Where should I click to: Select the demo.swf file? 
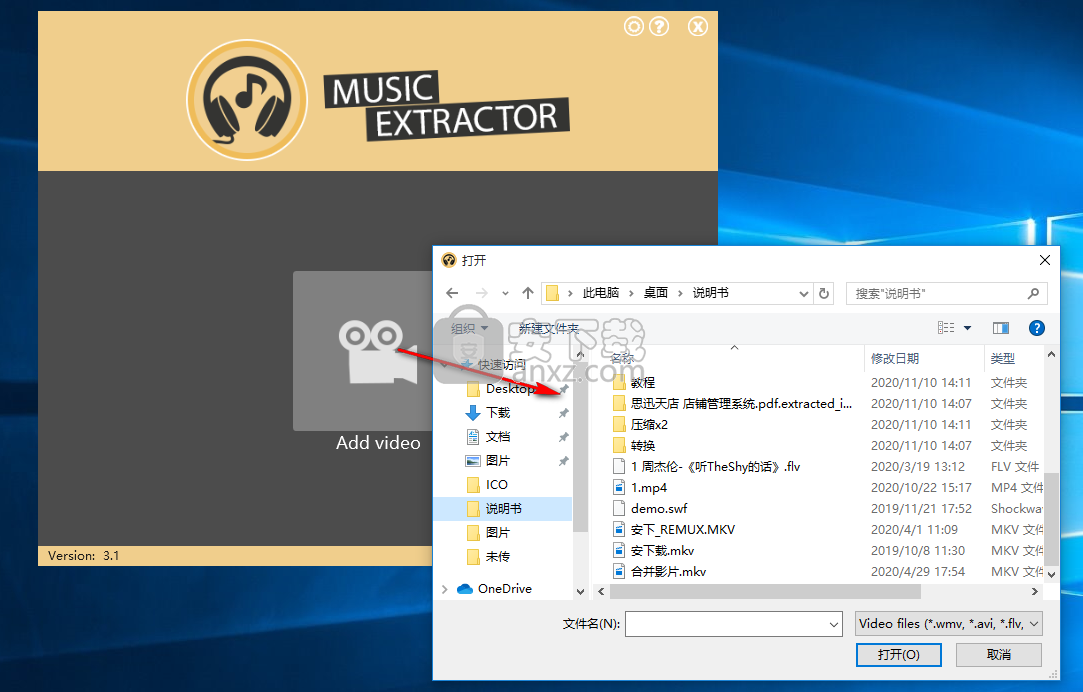click(659, 508)
